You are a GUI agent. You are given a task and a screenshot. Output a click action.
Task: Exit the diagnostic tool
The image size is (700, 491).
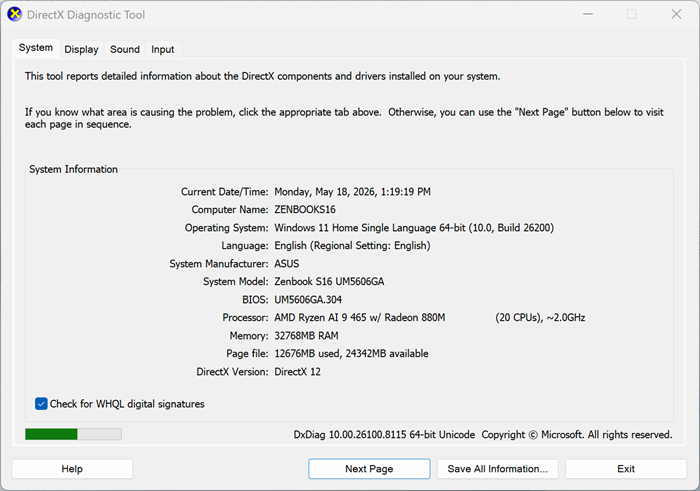click(x=626, y=469)
